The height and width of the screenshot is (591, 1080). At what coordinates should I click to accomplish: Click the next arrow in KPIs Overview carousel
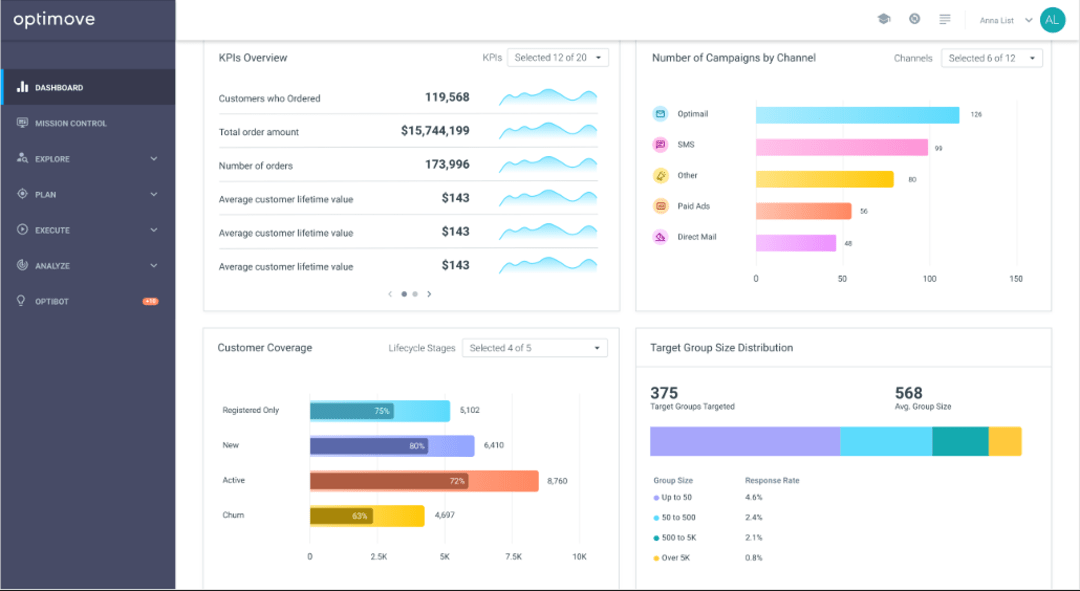tap(429, 294)
